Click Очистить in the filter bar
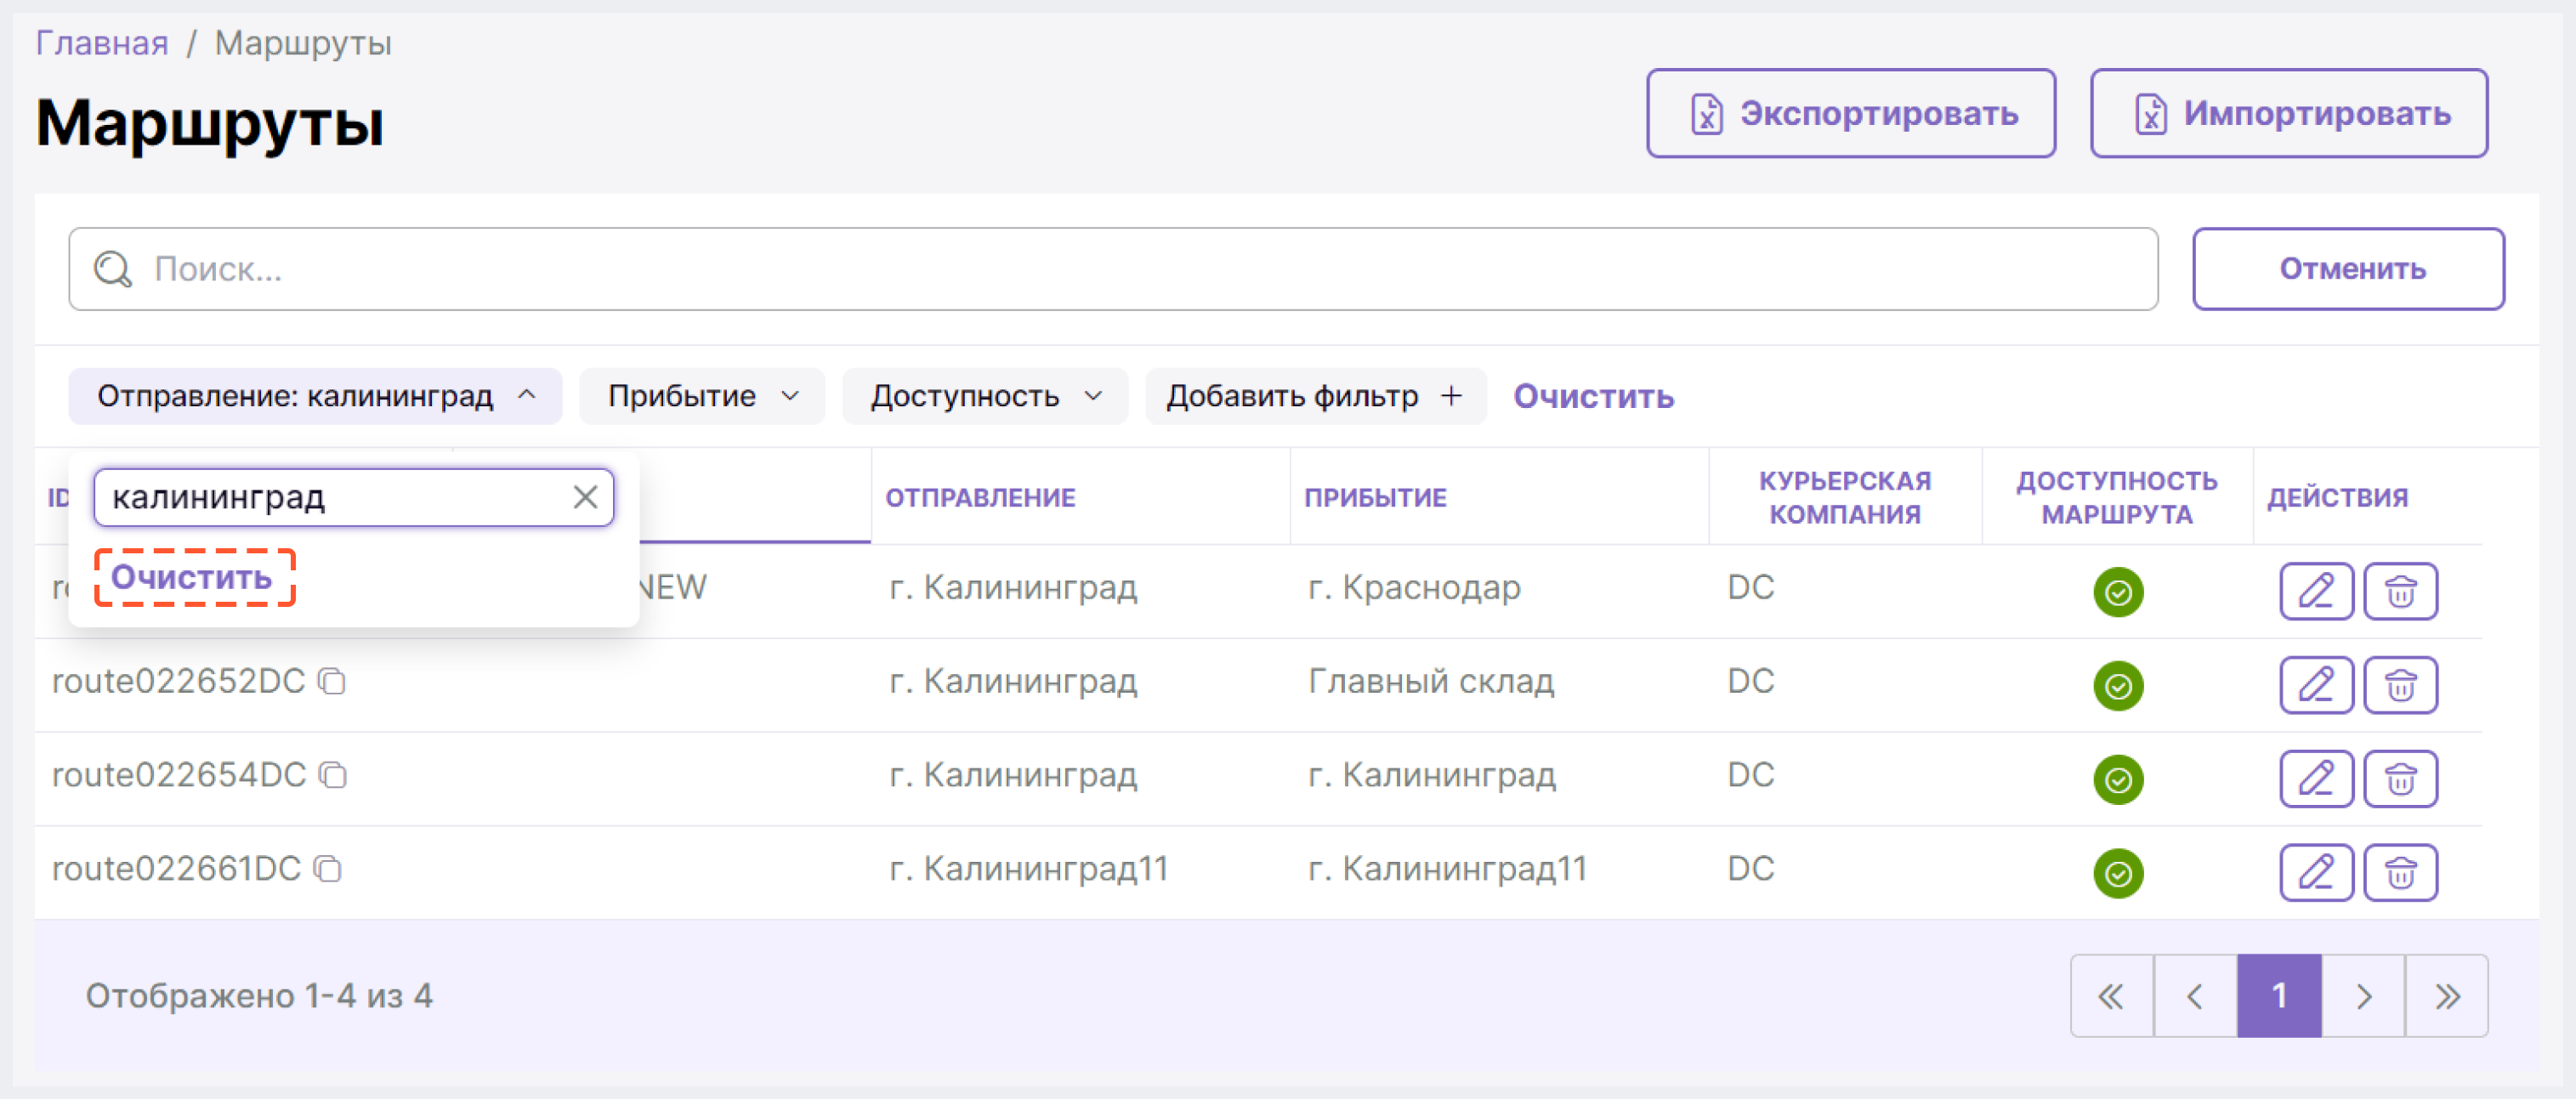 click(x=1593, y=397)
